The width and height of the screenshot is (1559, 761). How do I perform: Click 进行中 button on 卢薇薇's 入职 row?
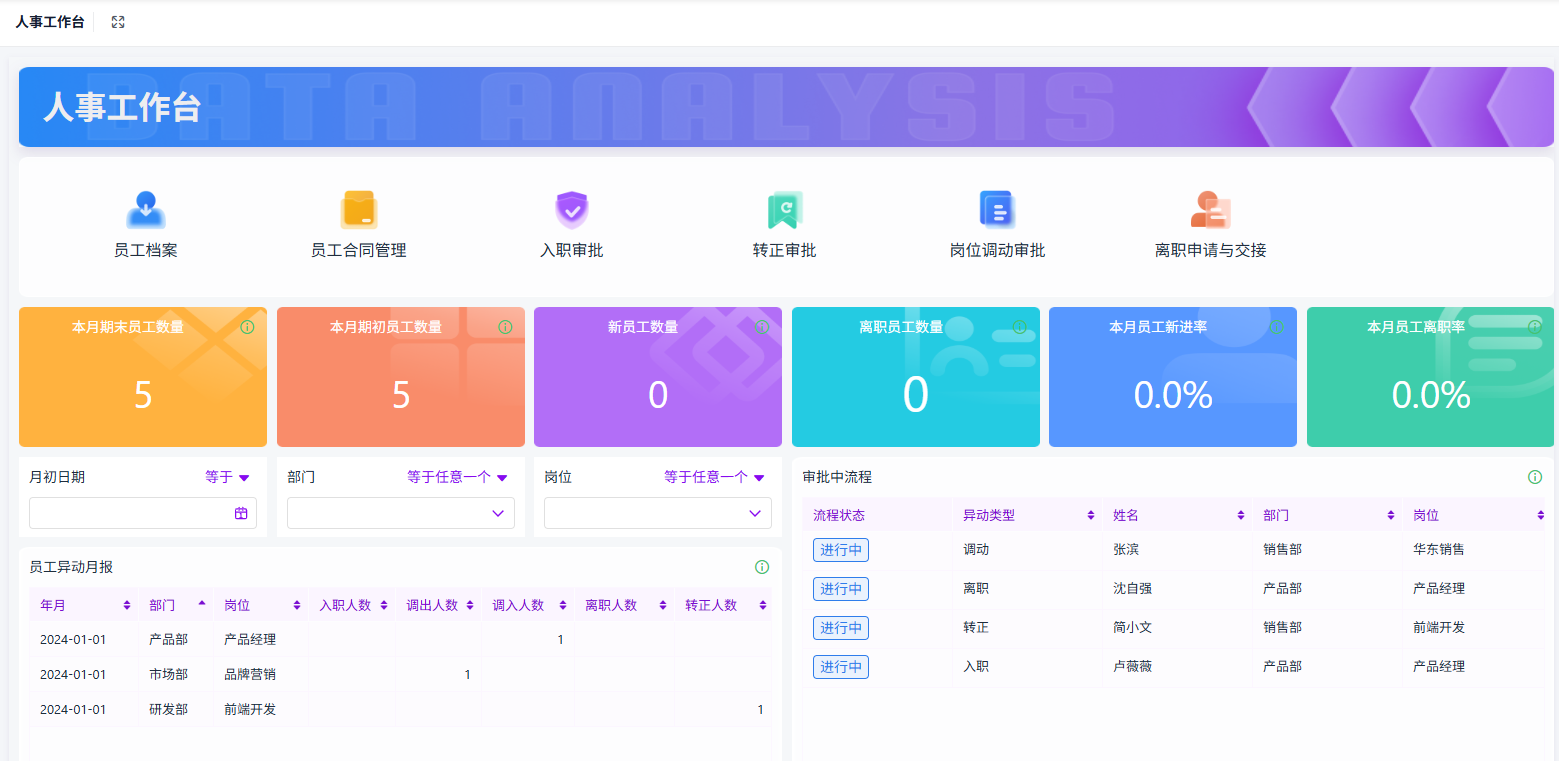[840, 666]
